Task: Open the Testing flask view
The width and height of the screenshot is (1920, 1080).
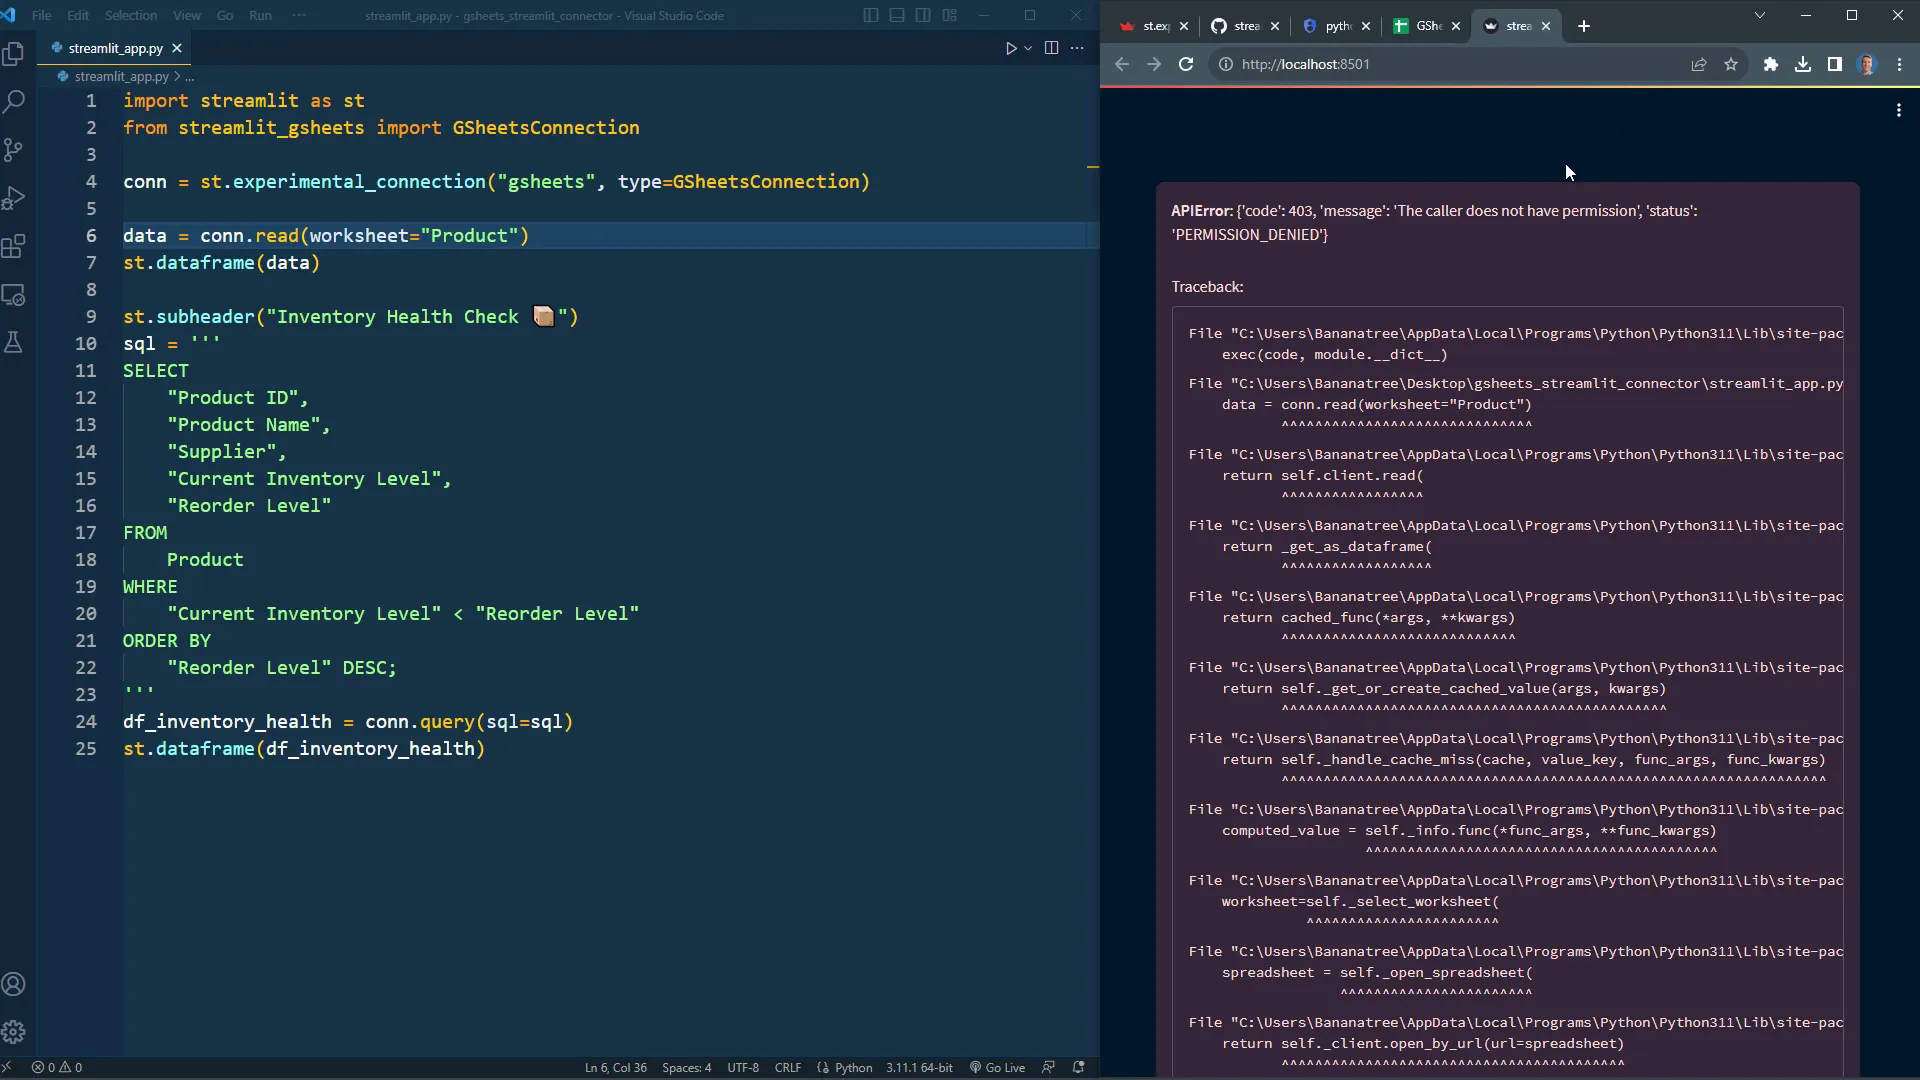Action: click(14, 343)
